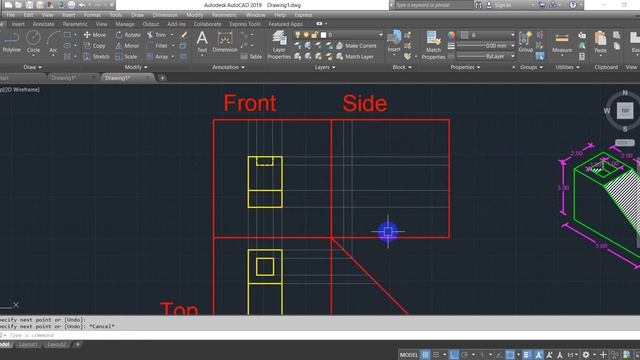Click the color wheel icon in Properties
Viewport: 640px width, 360px height.
click(451, 35)
